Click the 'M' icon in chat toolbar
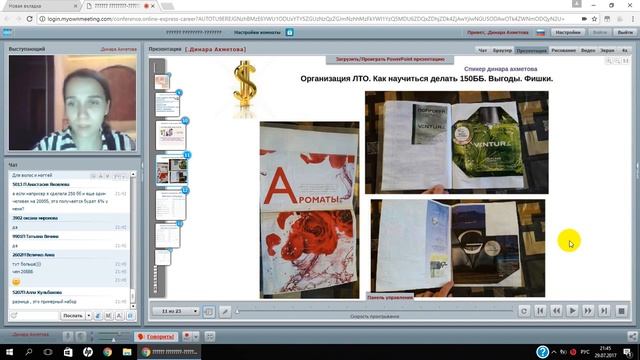640x360 pixels. click(108, 316)
